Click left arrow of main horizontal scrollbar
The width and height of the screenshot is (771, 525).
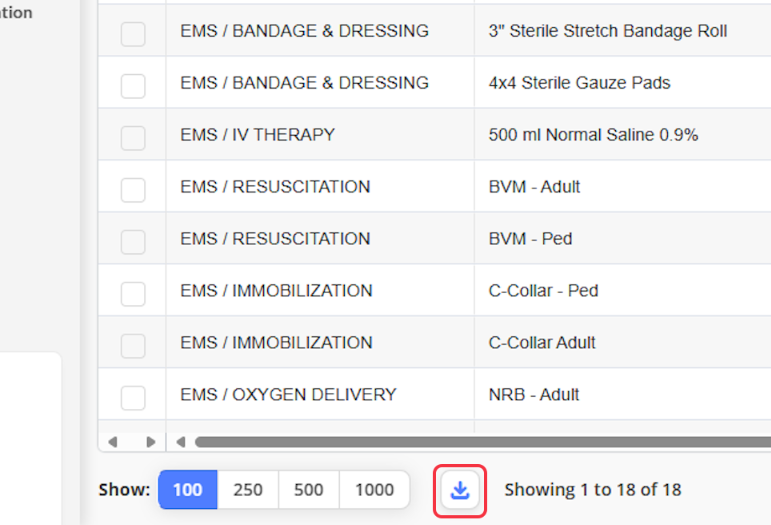(181, 441)
